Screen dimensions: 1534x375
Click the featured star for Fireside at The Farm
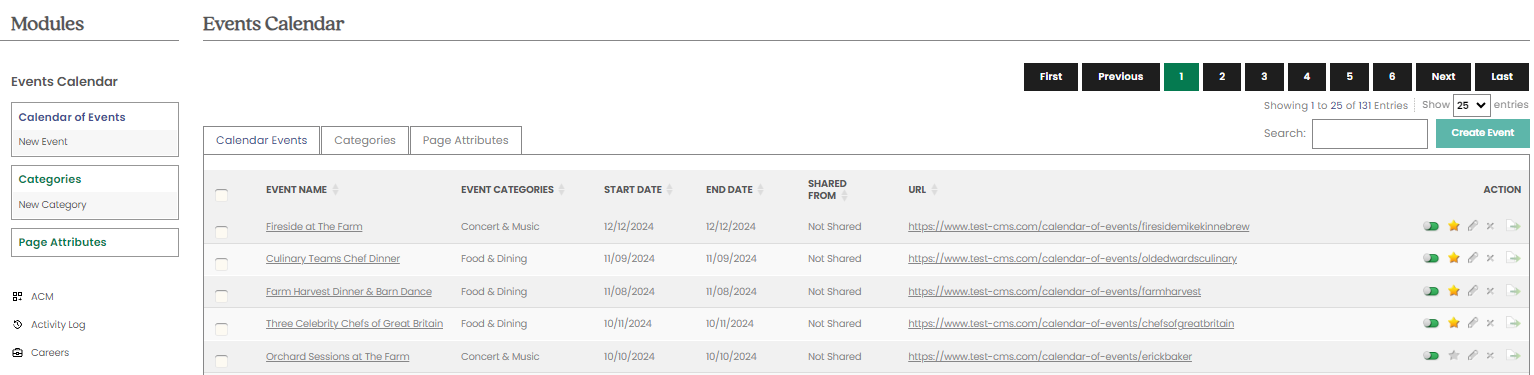click(x=1454, y=226)
